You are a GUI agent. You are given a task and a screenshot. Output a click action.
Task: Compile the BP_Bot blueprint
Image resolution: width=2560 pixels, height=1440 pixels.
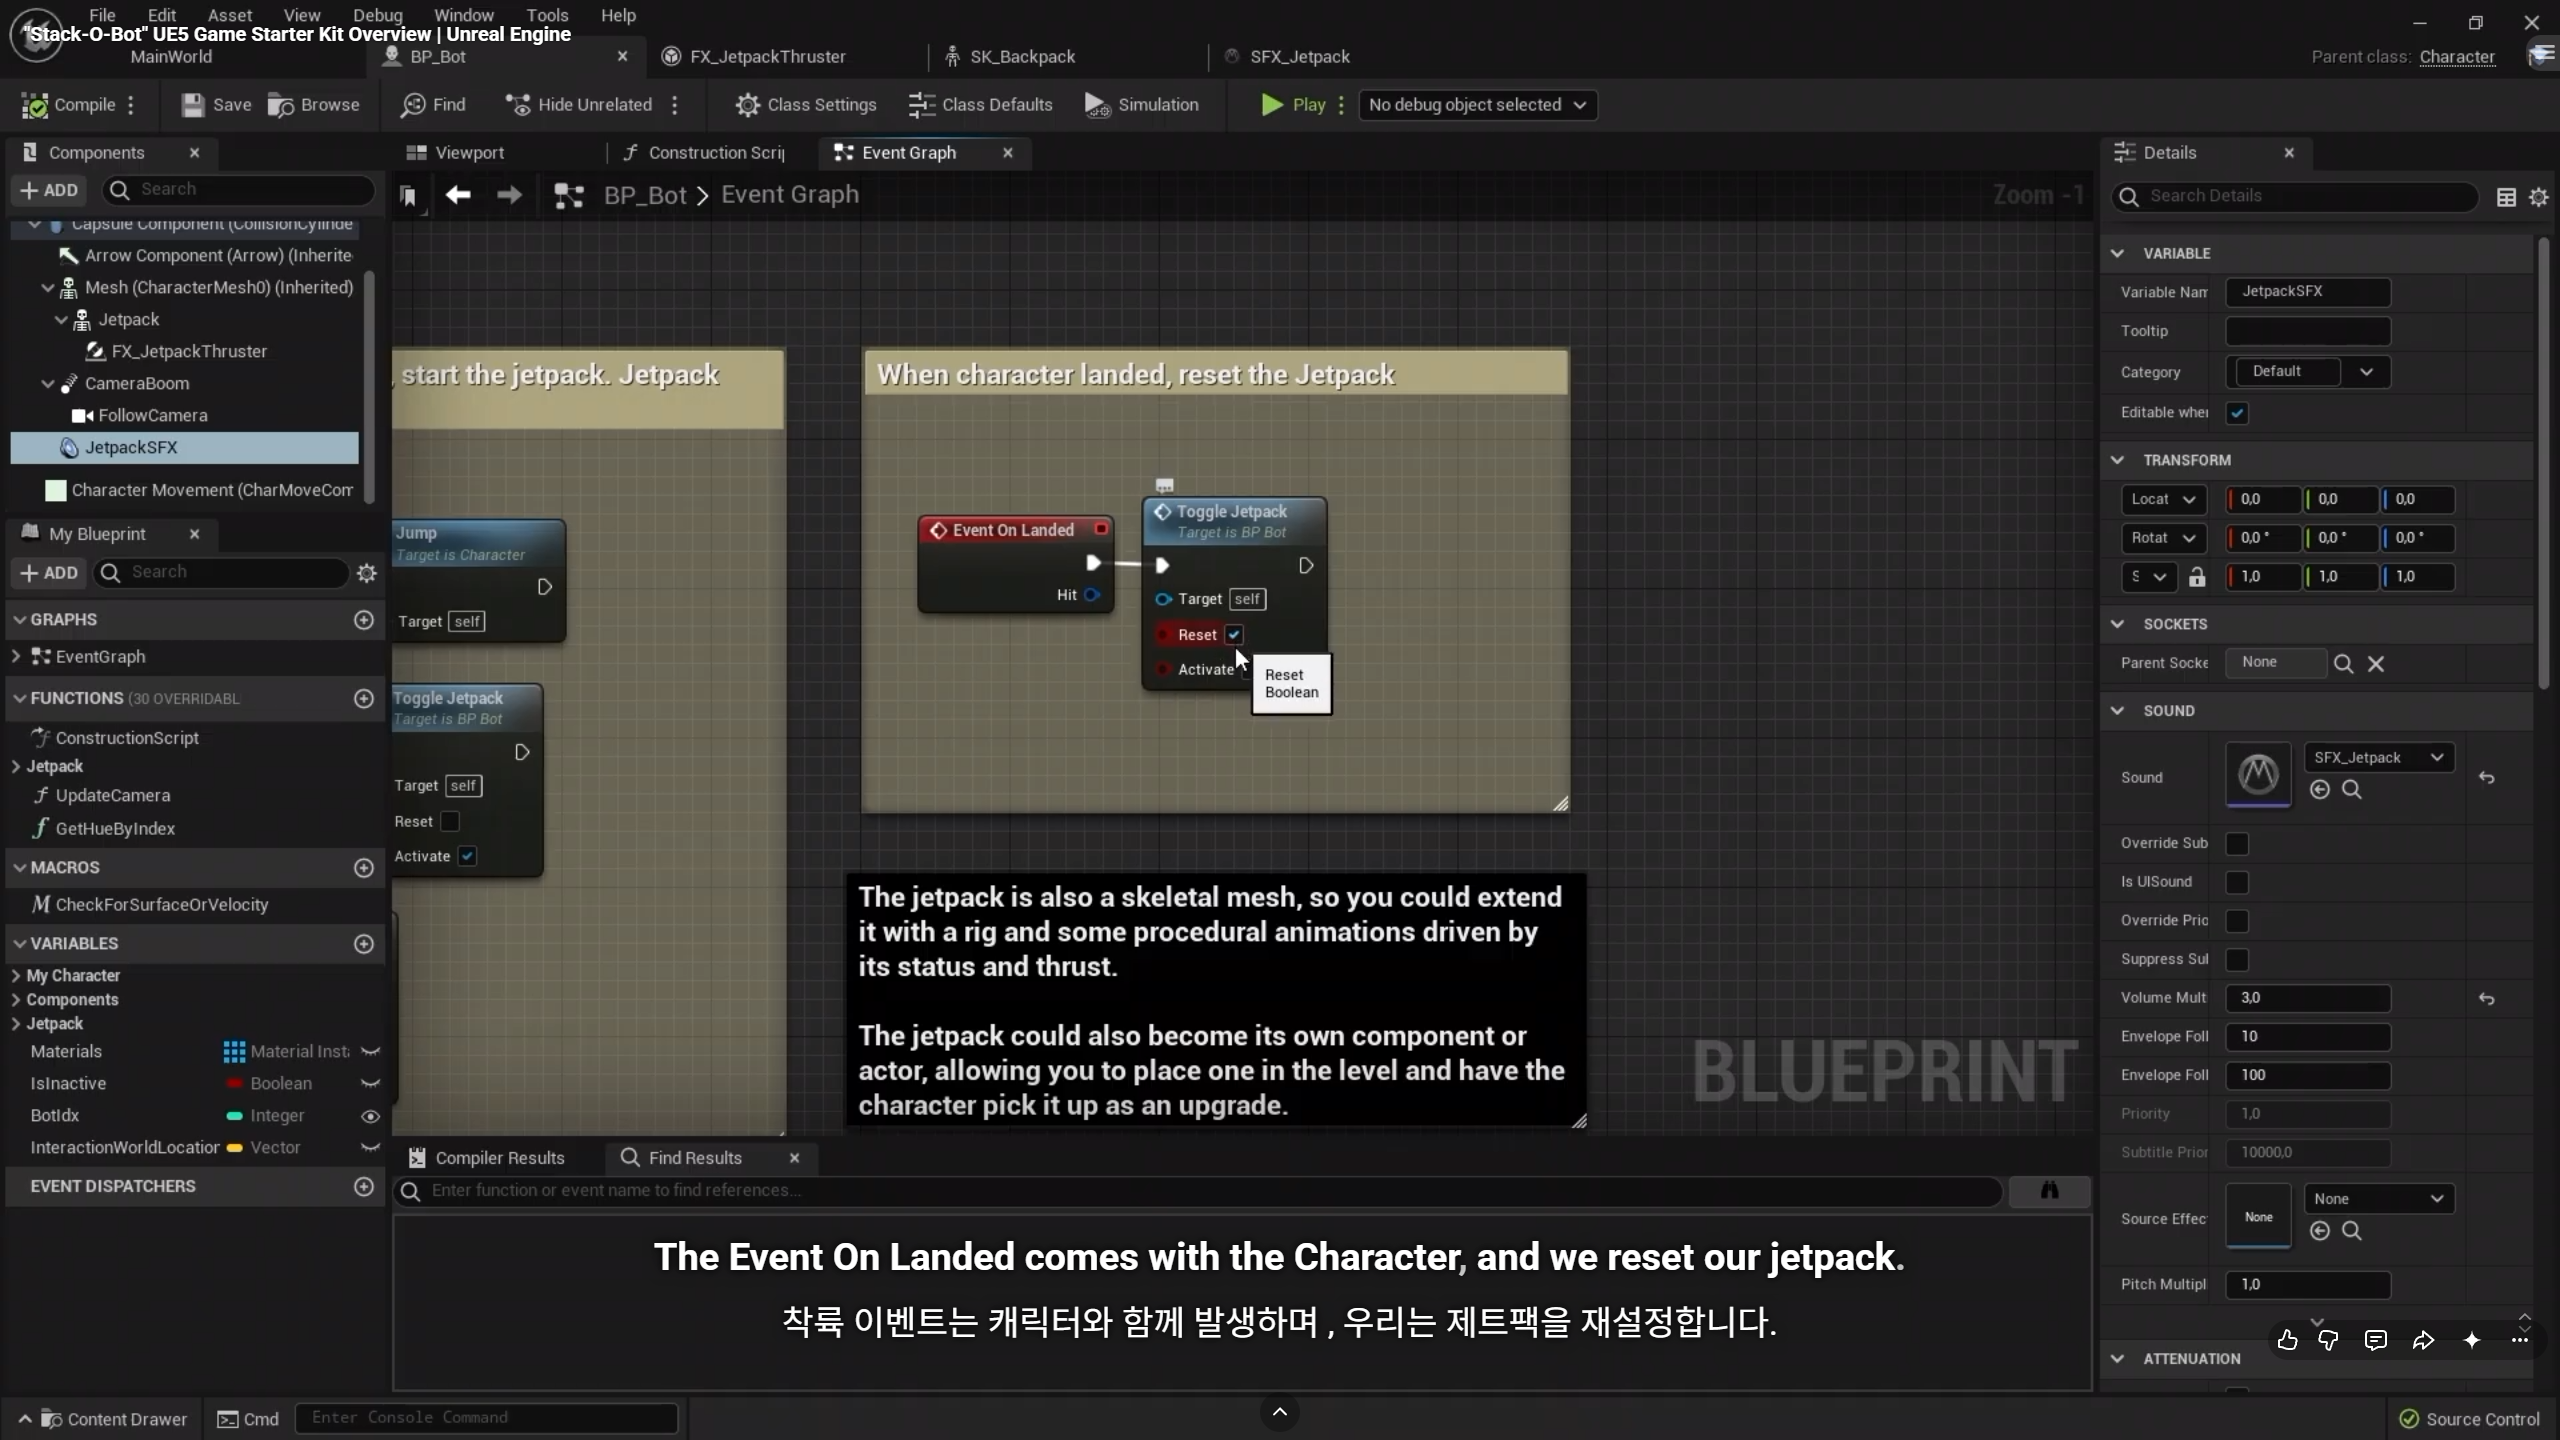pos(69,105)
